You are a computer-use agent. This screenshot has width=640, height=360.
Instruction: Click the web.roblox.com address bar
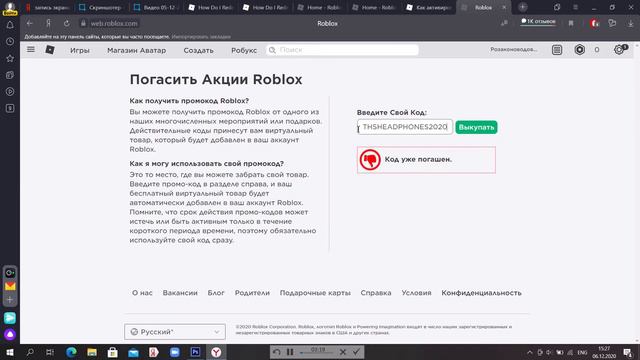click(114, 23)
